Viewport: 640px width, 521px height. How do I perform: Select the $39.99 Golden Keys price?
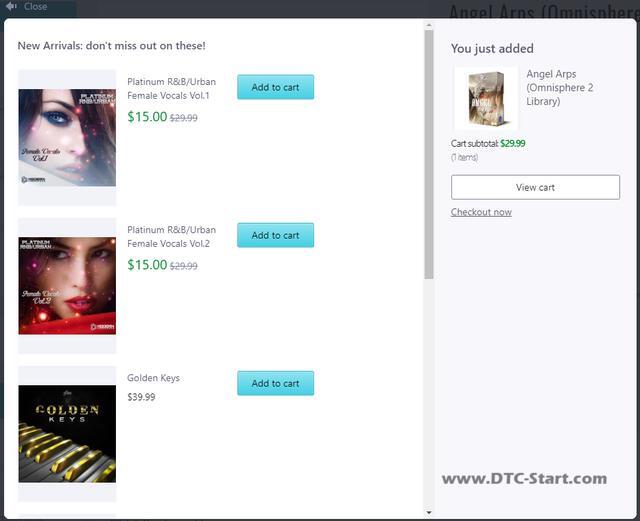click(141, 397)
